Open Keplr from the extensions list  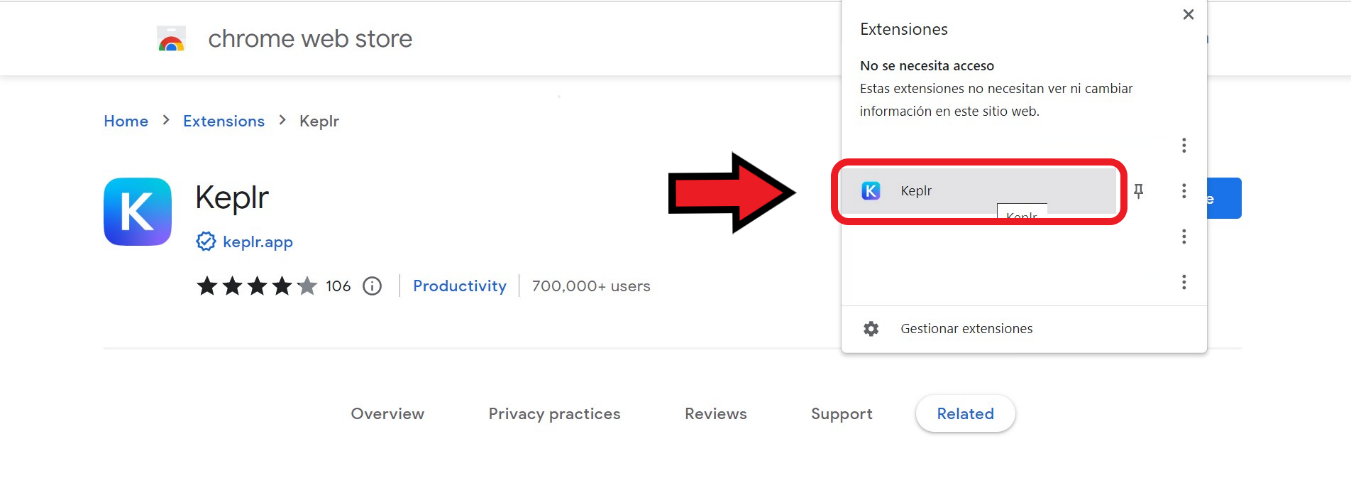(977, 190)
